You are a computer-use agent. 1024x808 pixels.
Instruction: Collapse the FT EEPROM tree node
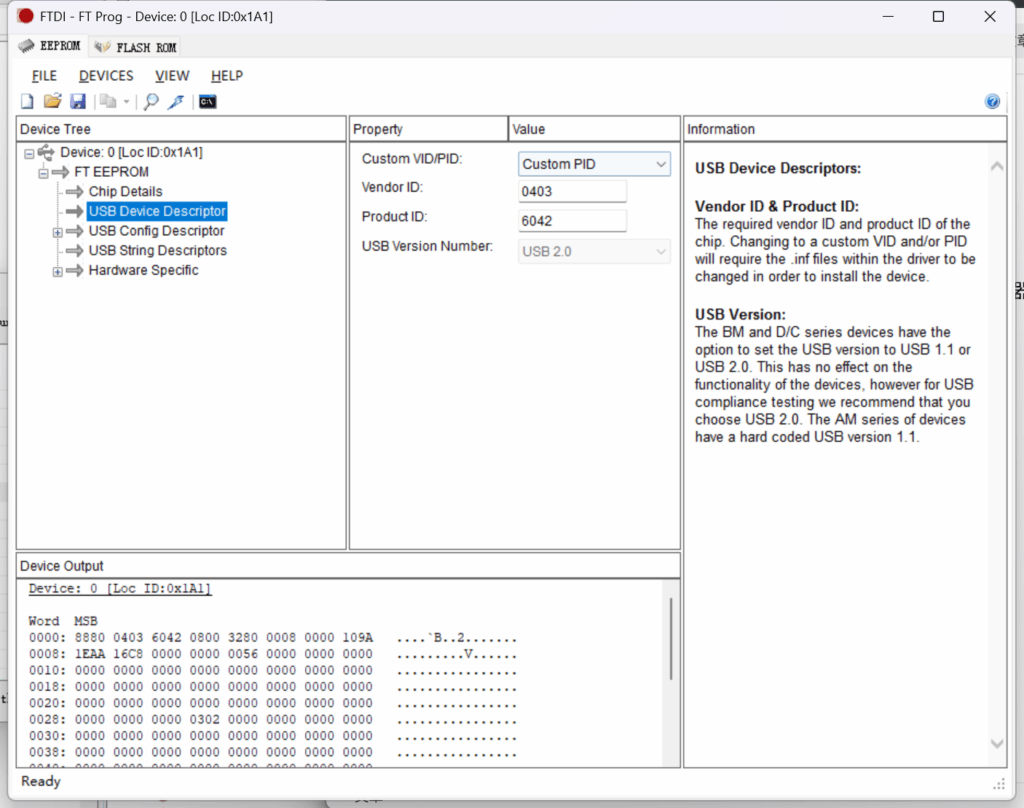coord(43,173)
